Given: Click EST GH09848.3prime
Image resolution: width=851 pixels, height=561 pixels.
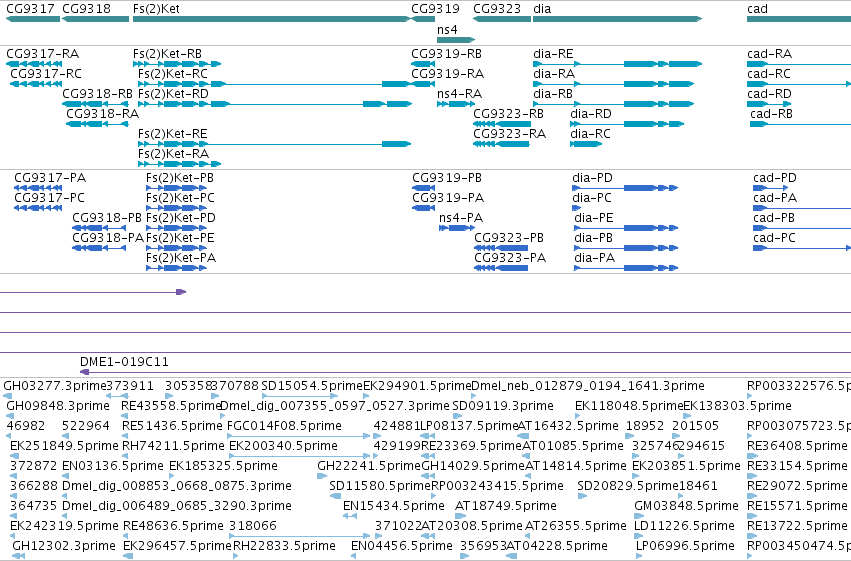Looking at the screenshot, I should (58, 406).
